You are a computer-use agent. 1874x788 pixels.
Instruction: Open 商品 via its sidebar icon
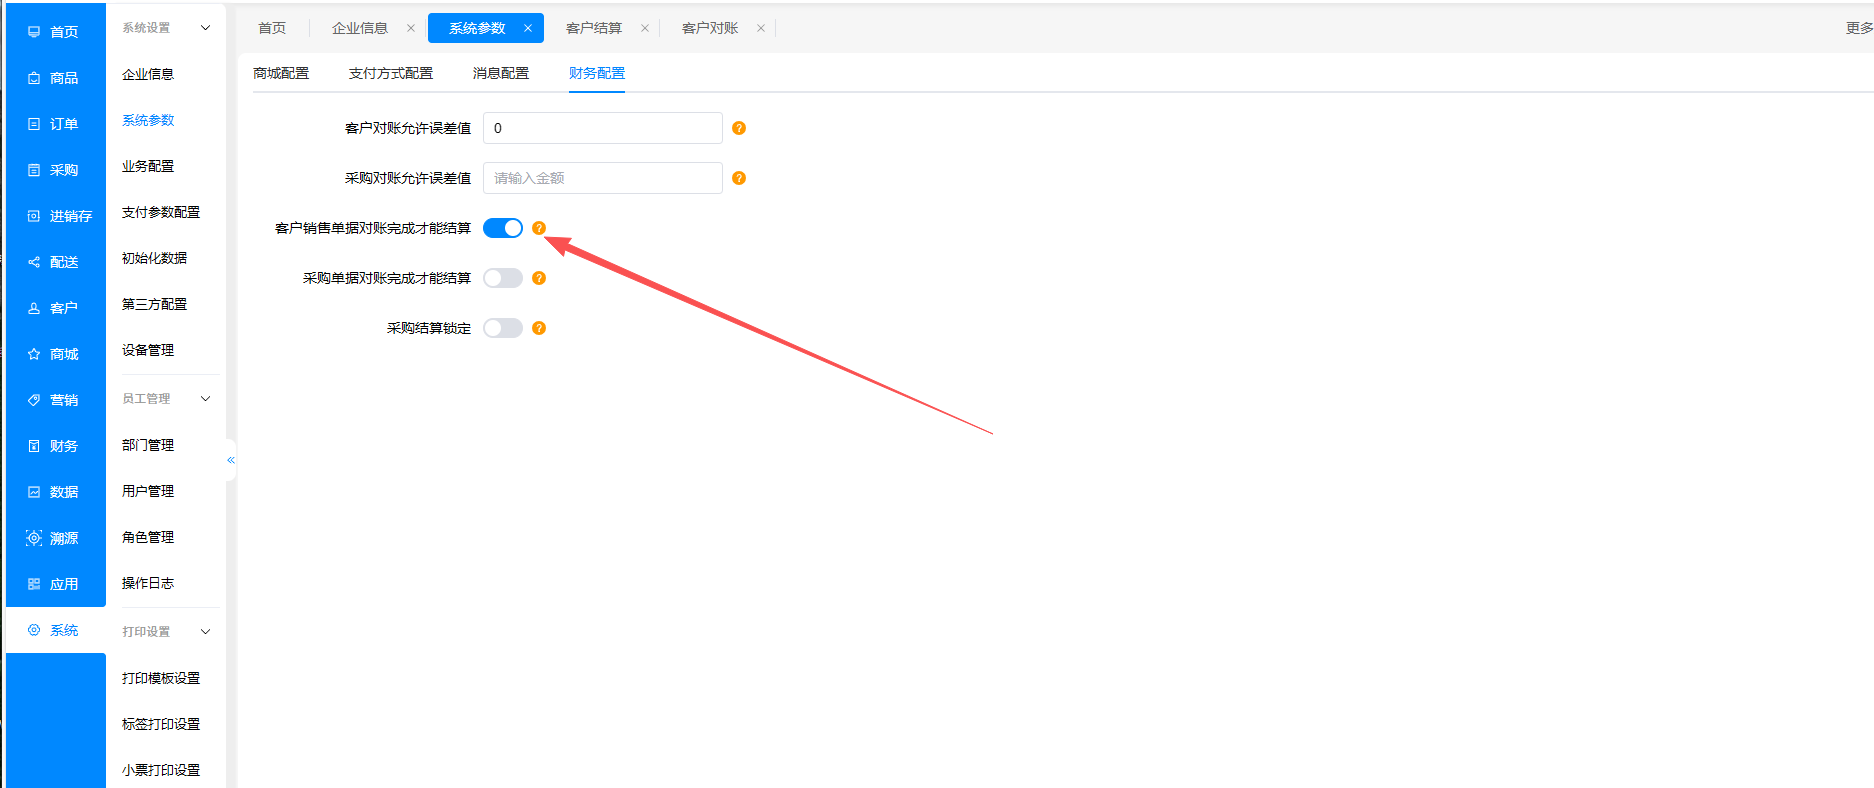tap(34, 78)
